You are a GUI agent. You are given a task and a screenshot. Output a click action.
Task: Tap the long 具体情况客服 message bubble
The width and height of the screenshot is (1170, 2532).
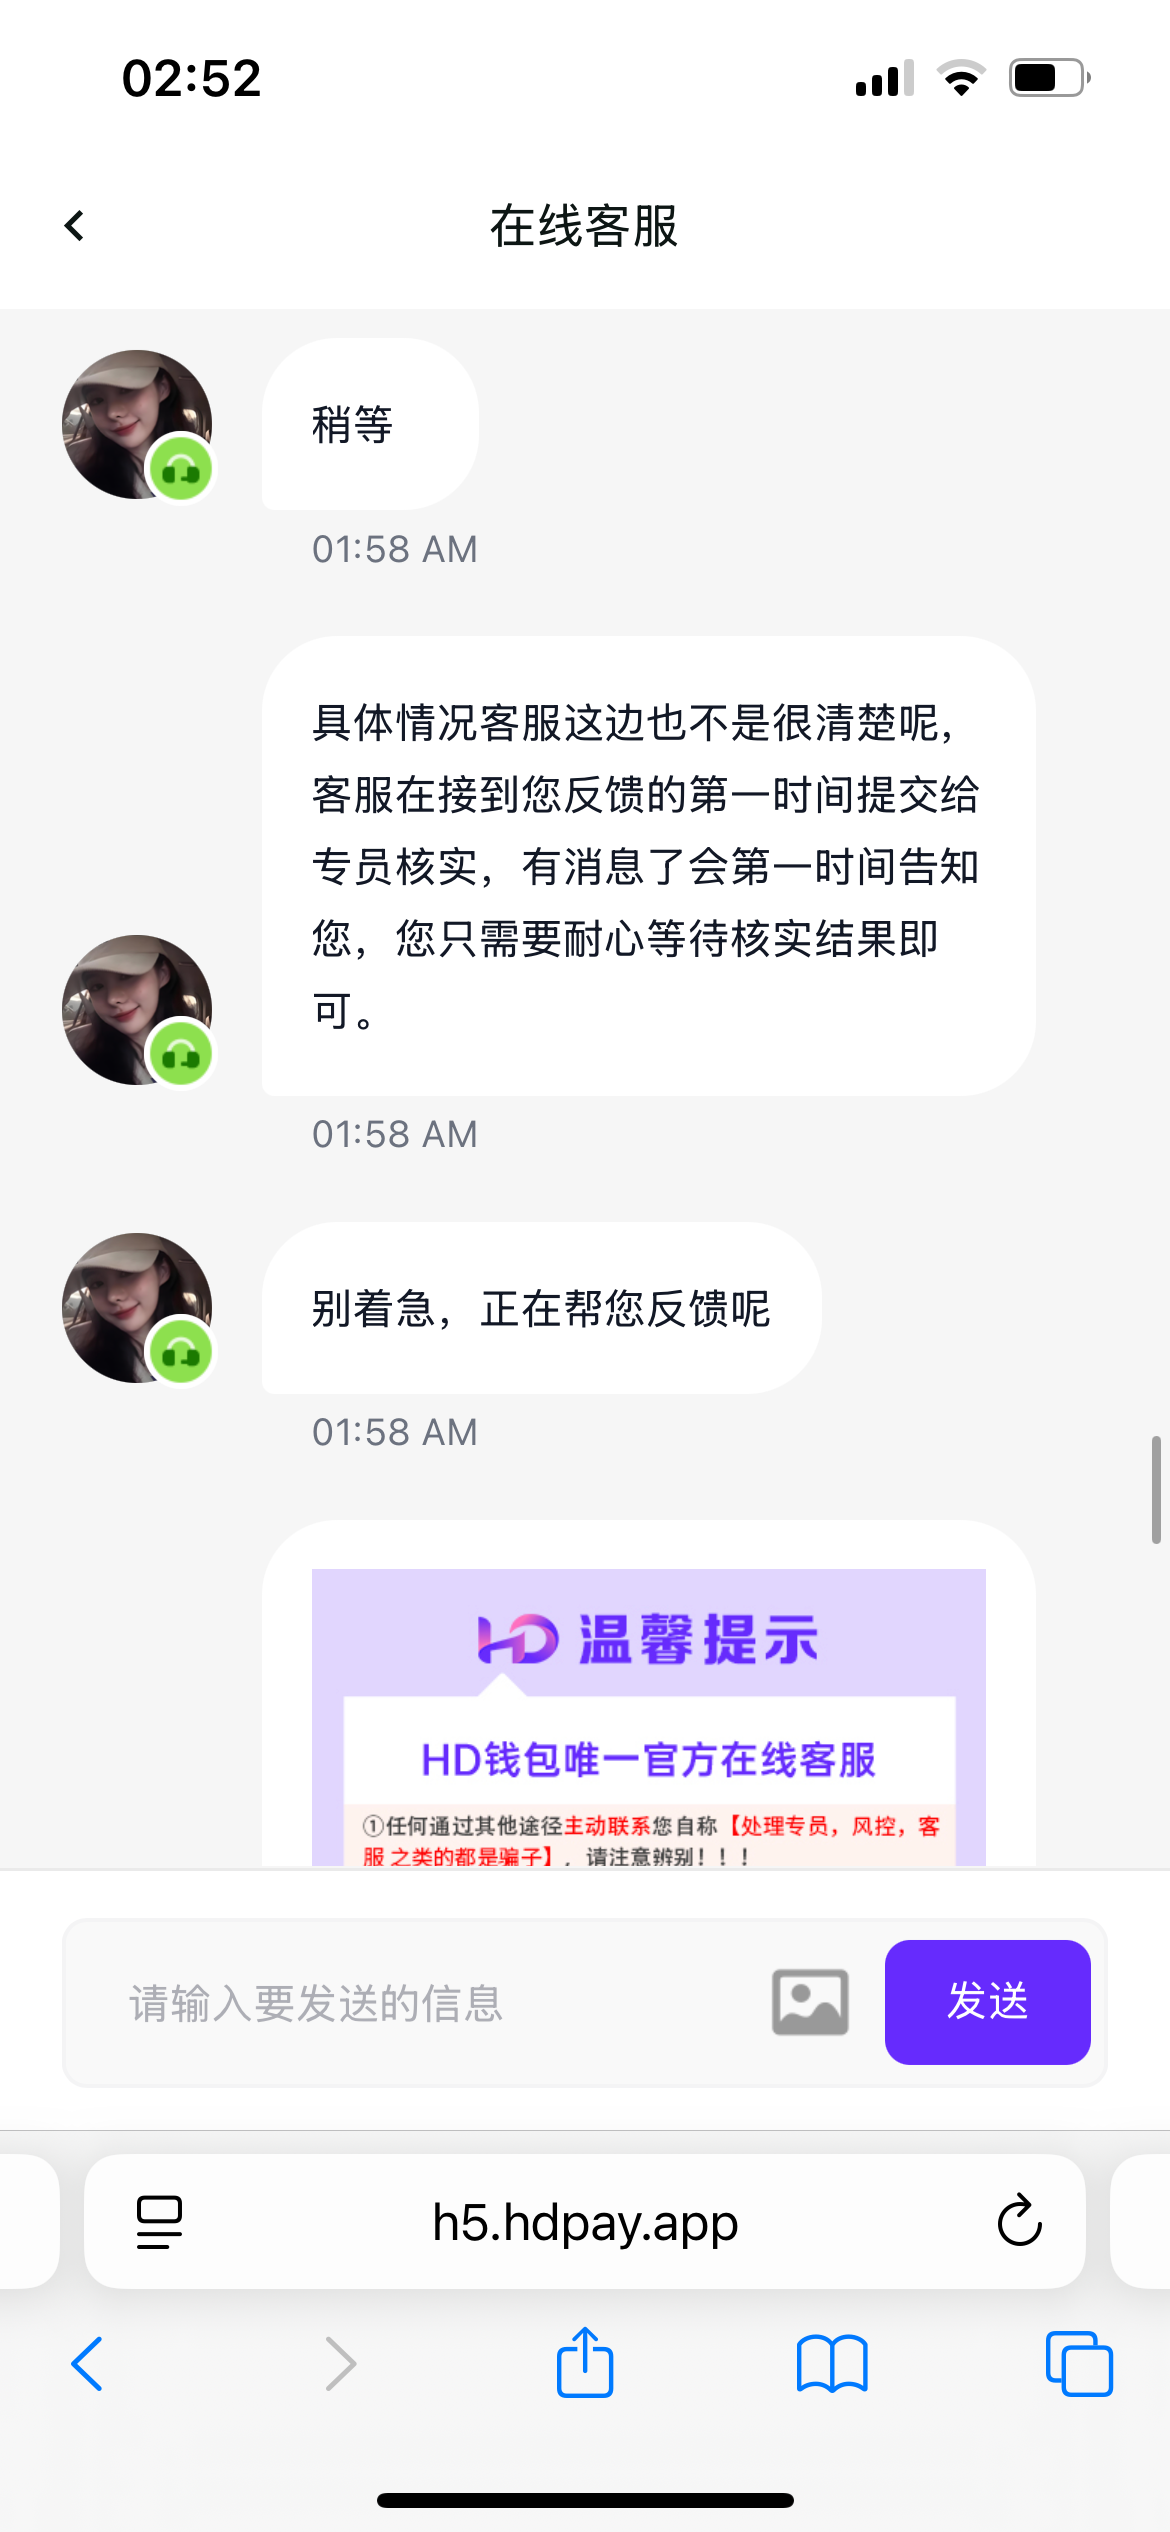click(x=648, y=866)
